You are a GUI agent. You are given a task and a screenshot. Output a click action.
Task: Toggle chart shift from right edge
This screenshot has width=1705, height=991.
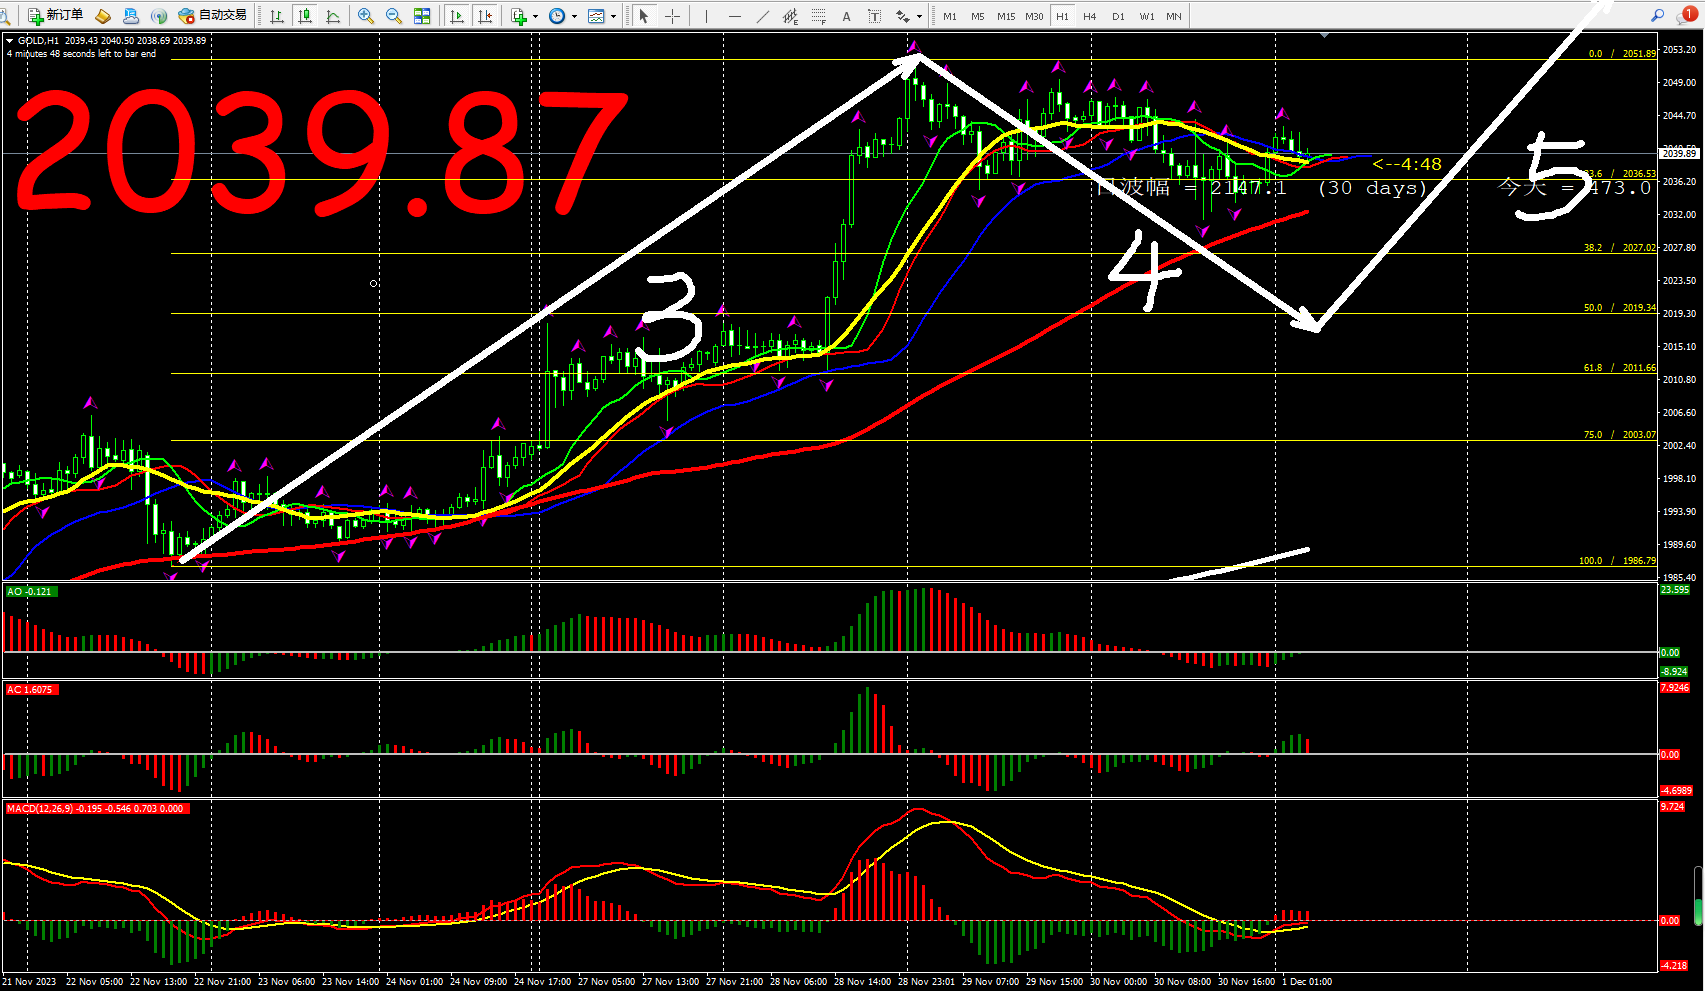(485, 16)
